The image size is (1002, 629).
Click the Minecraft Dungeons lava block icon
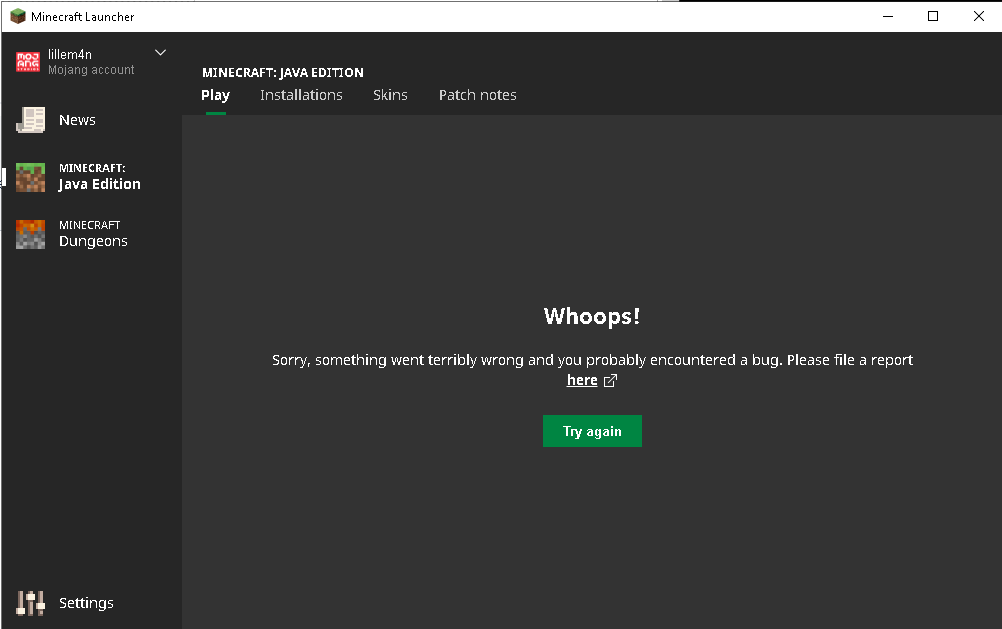pos(30,234)
